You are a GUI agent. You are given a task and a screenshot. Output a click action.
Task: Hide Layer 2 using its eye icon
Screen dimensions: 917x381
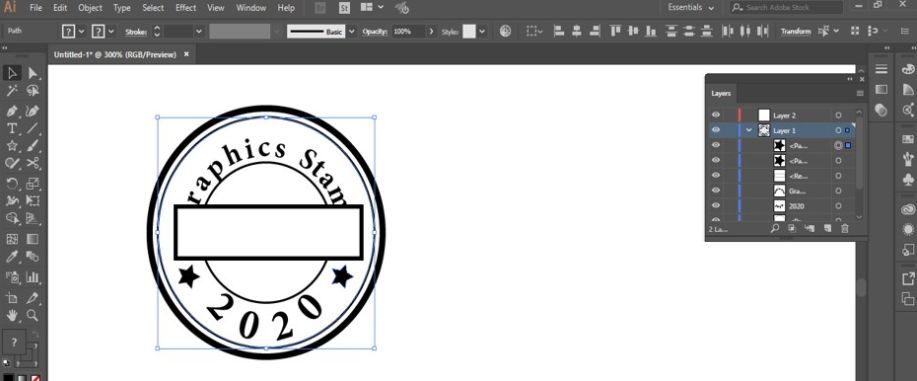[716, 115]
